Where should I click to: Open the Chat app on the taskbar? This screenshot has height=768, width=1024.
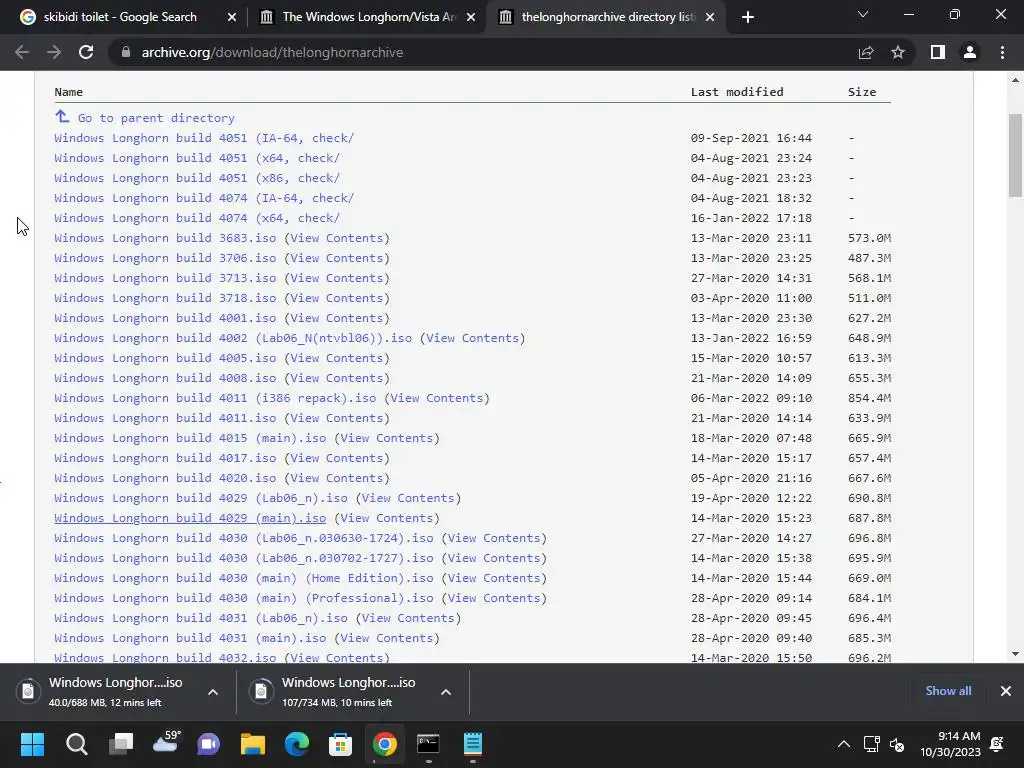coord(209,744)
